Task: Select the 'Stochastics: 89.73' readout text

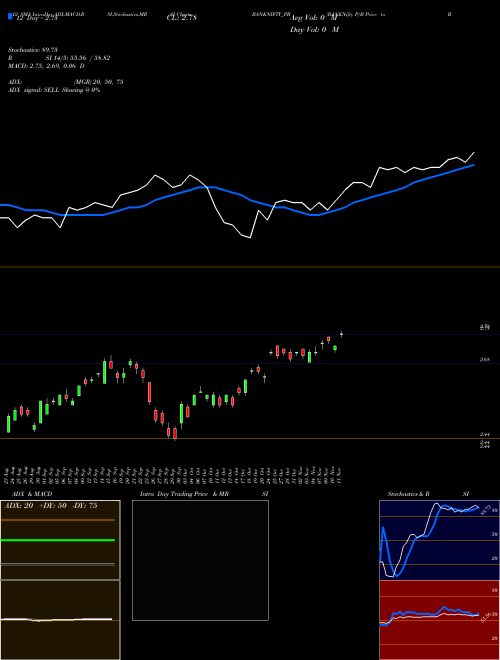Action: (32, 50)
